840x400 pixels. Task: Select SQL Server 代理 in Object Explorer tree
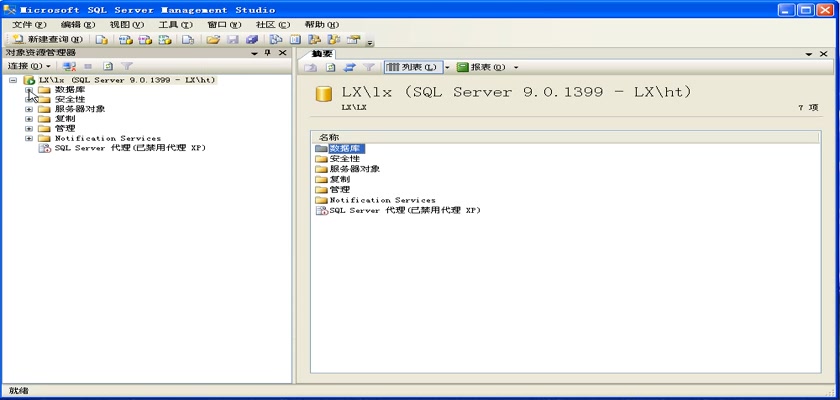point(130,148)
